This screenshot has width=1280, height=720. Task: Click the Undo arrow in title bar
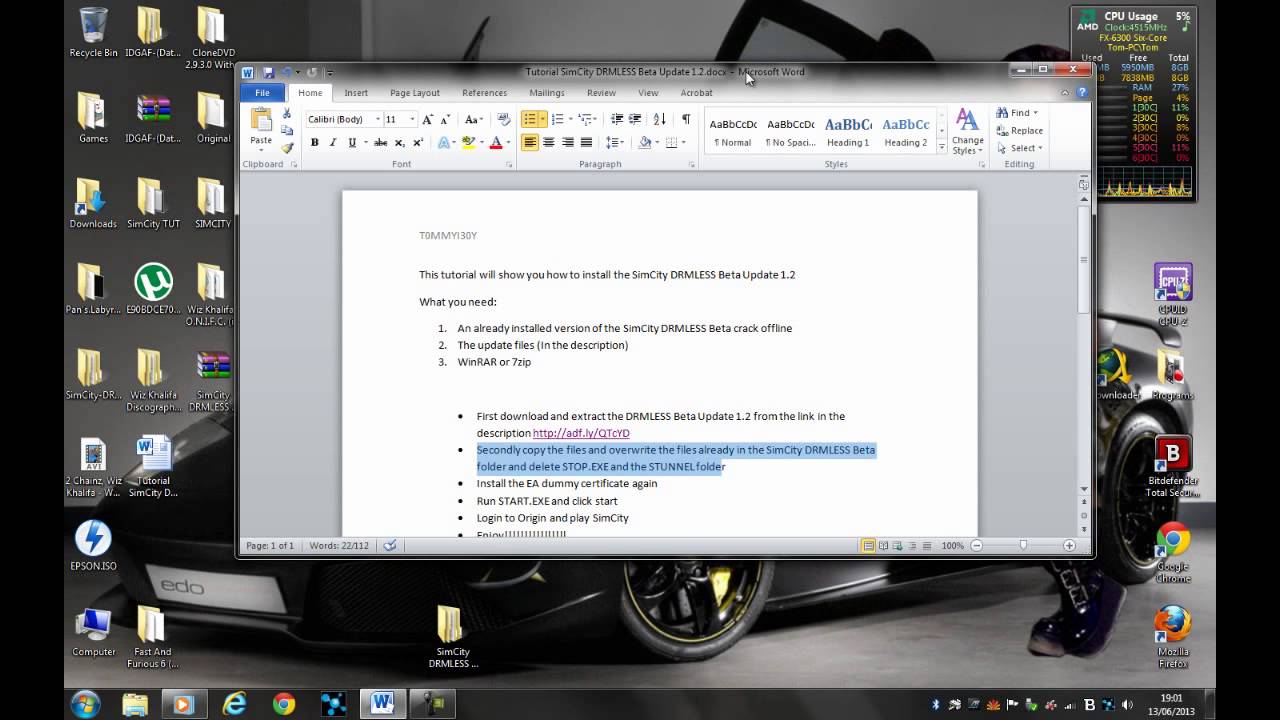[285, 72]
